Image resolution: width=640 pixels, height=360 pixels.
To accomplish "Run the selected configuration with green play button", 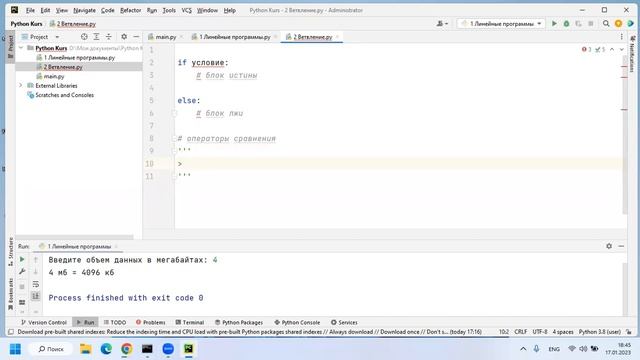I will click(x=554, y=24).
